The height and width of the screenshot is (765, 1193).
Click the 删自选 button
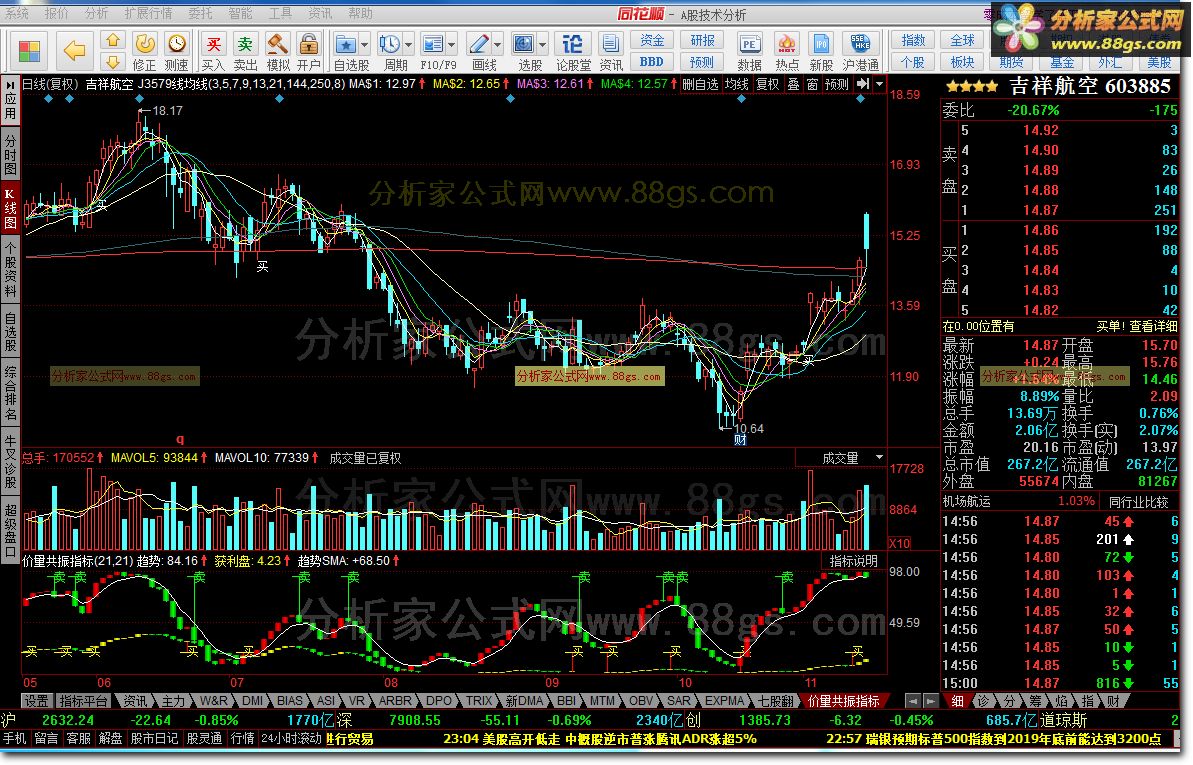tap(699, 84)
